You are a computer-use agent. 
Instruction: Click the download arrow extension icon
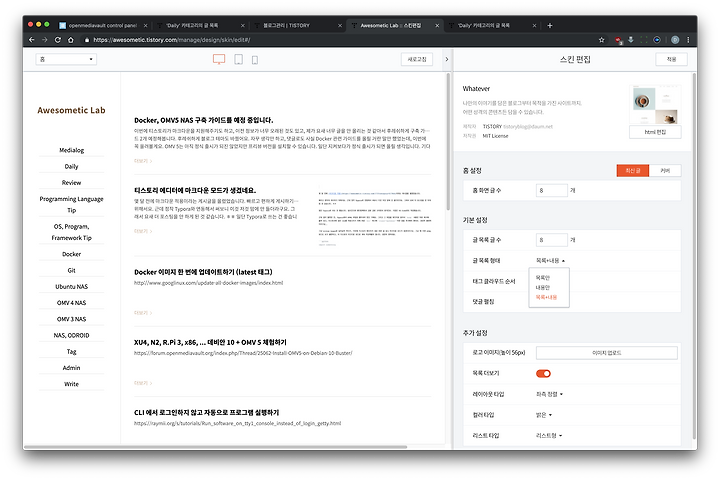pyautogui.click(x=631, y=40)
